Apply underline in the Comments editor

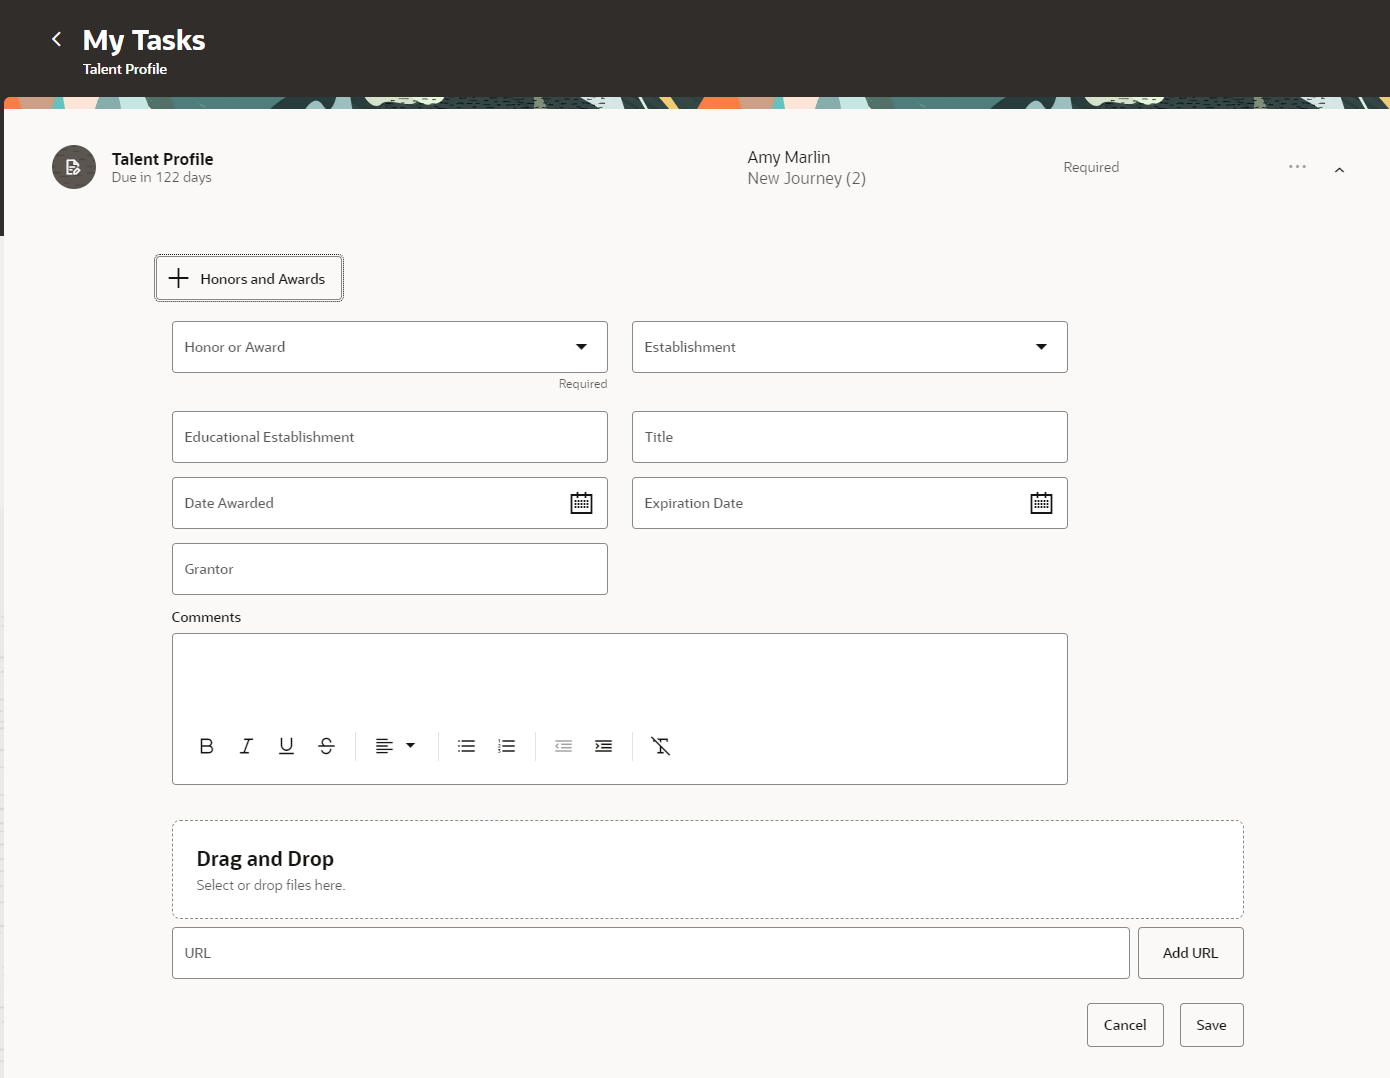pos(286,745)
